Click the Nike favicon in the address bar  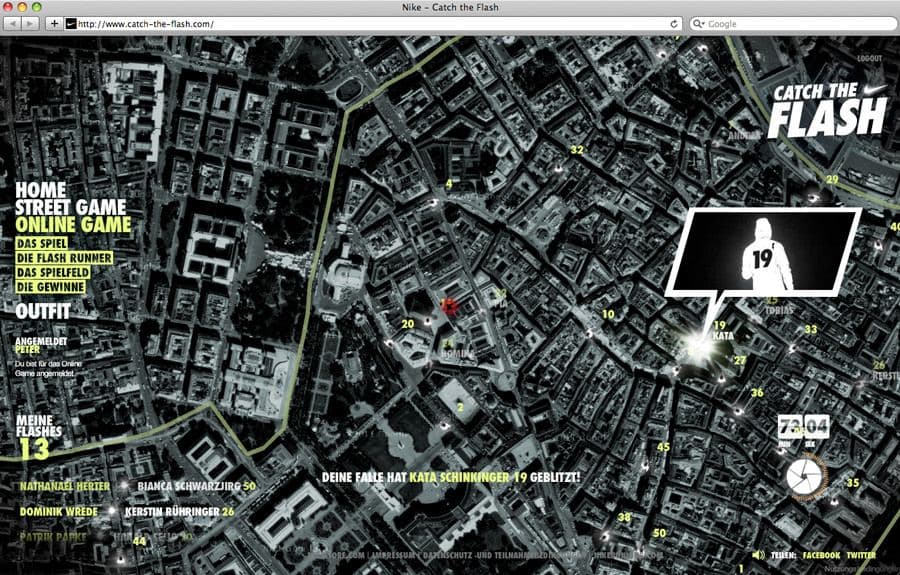pyautogui.click(x=71, y=24)
